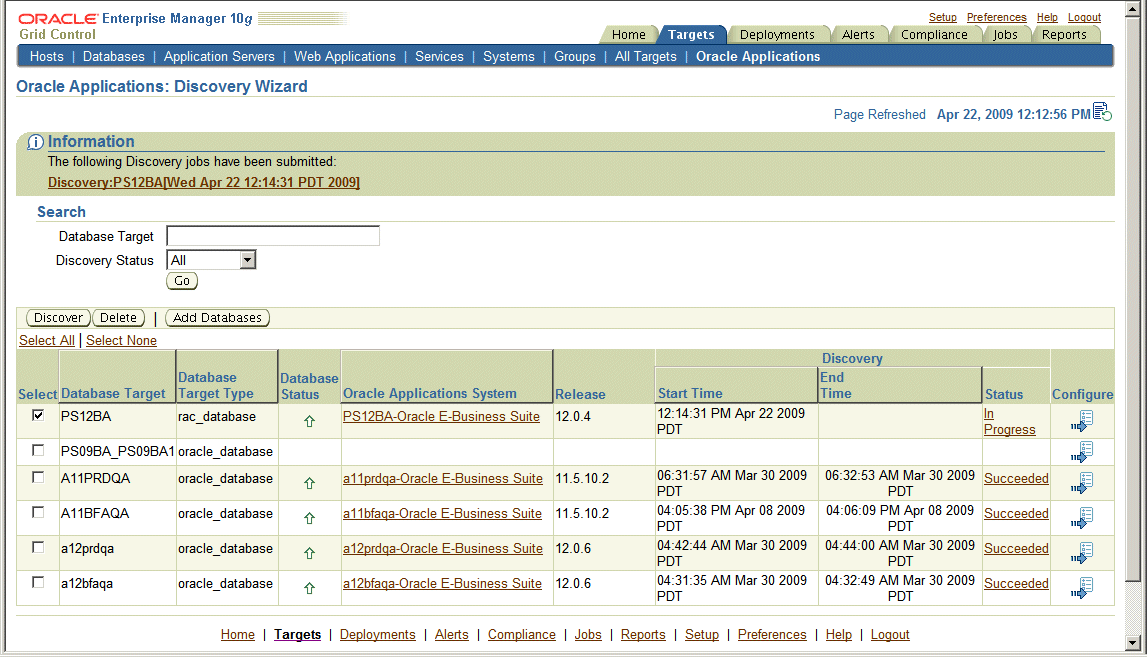
Task: Click the Help link in top header
Action: click(x=1047, y=17)
